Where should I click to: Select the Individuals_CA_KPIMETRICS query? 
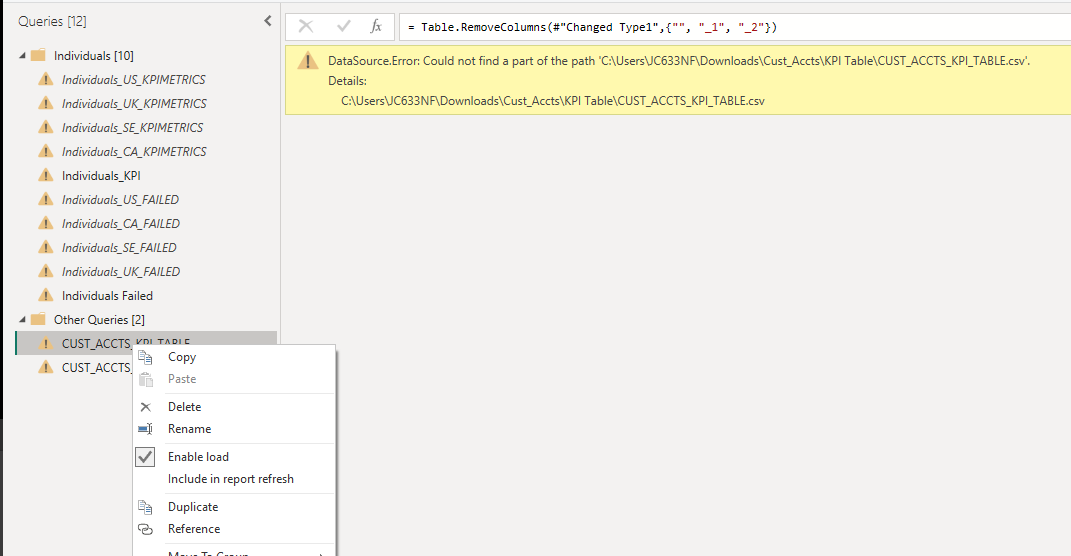[x=134, y=152]
